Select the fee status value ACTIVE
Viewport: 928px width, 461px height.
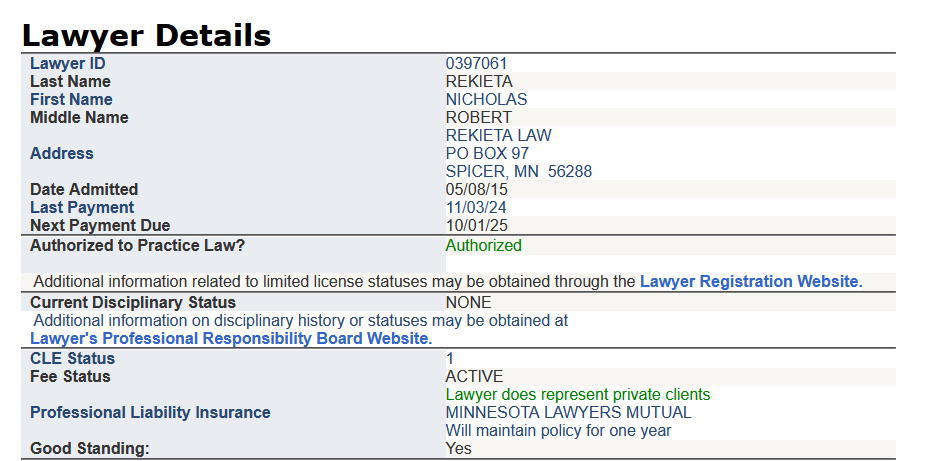click(474, 376)
